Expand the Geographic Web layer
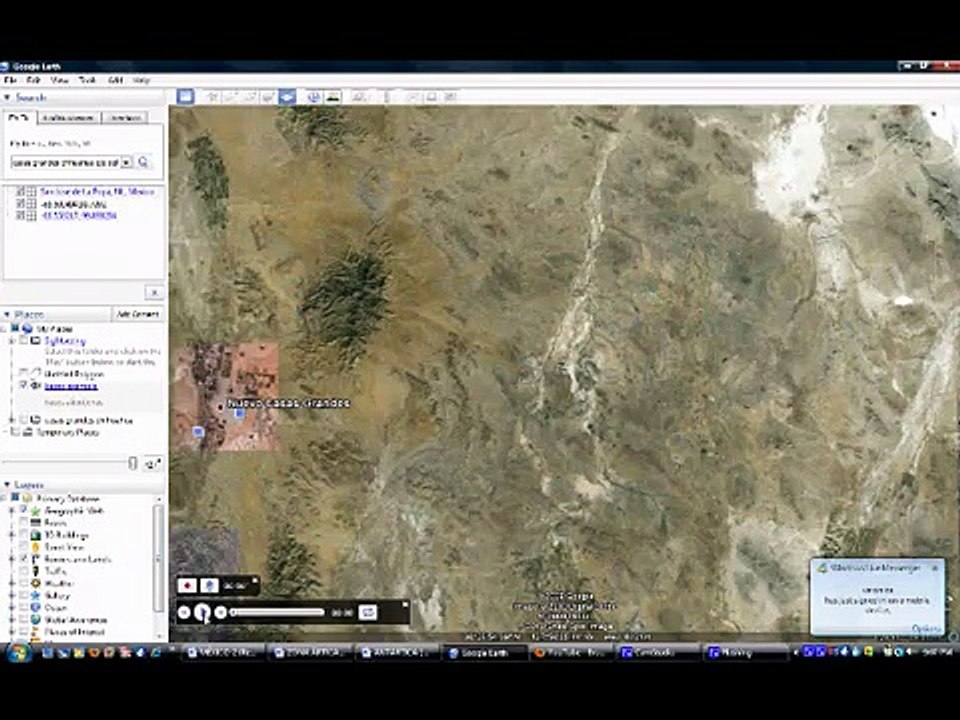The width and height of the screenshot is (960, 720). [x=12, y=510]
